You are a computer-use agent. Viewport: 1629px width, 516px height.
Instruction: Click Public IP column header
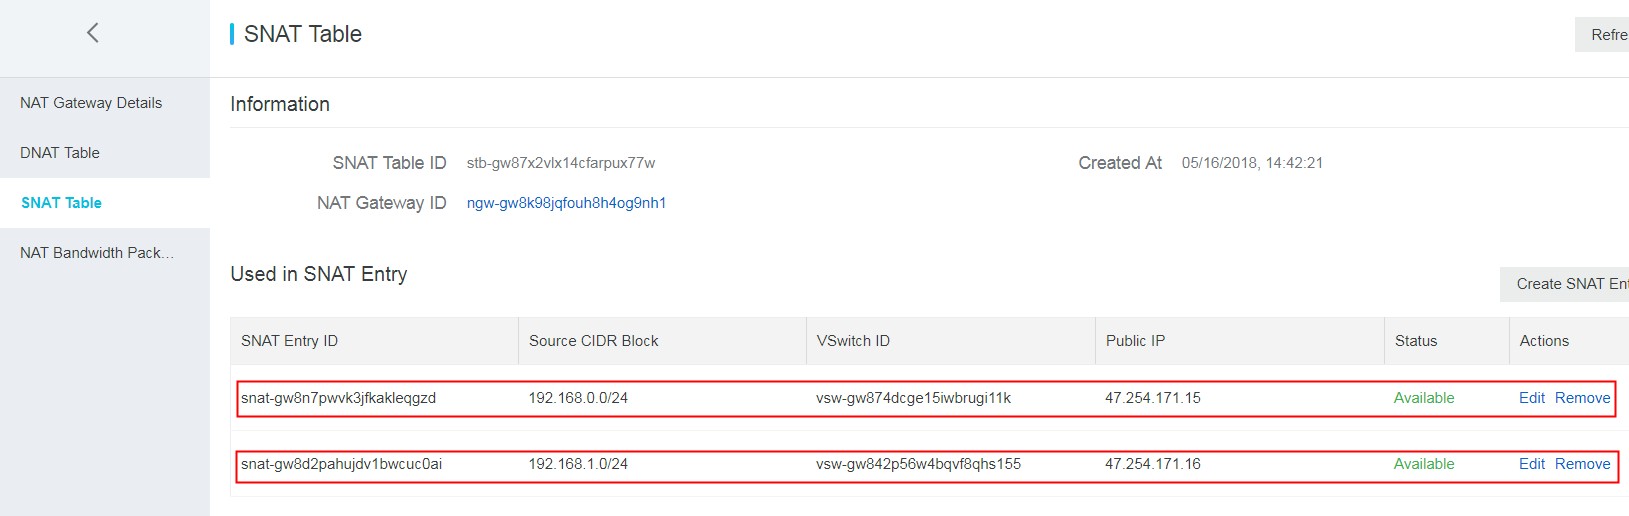[x=1135, y=341]
